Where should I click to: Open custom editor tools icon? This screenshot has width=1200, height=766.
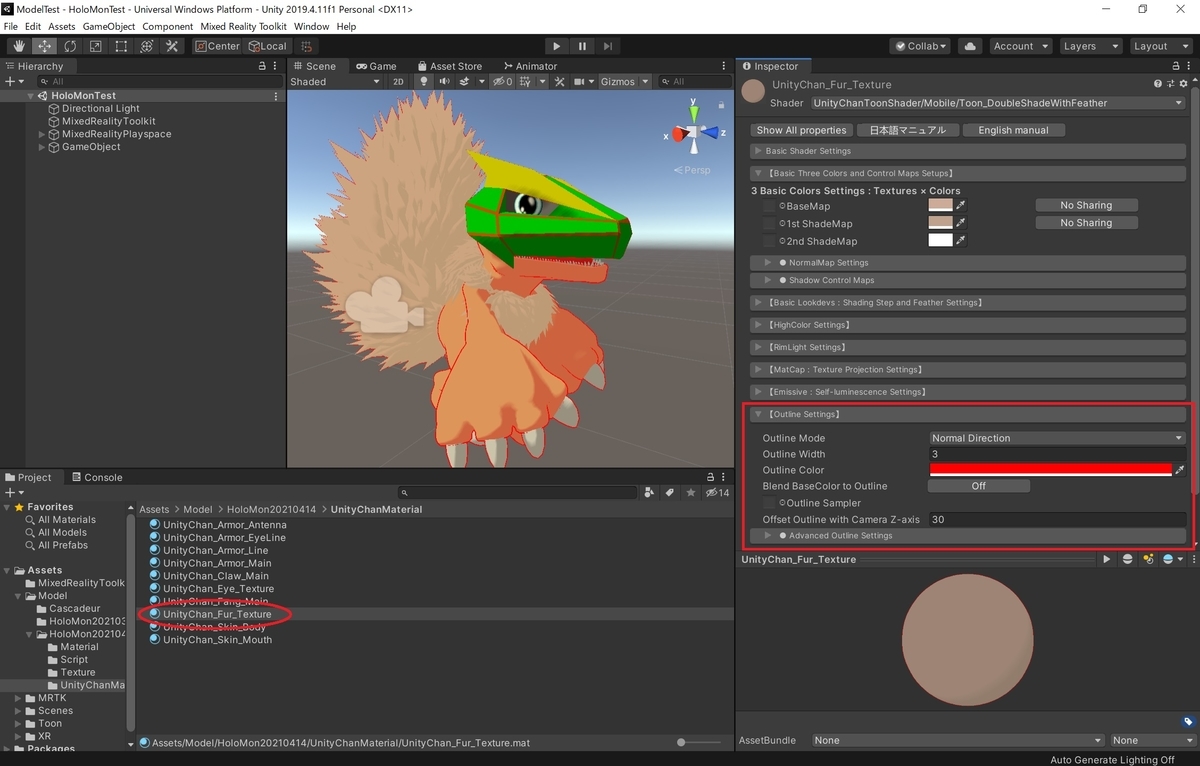tap(172, 46)
